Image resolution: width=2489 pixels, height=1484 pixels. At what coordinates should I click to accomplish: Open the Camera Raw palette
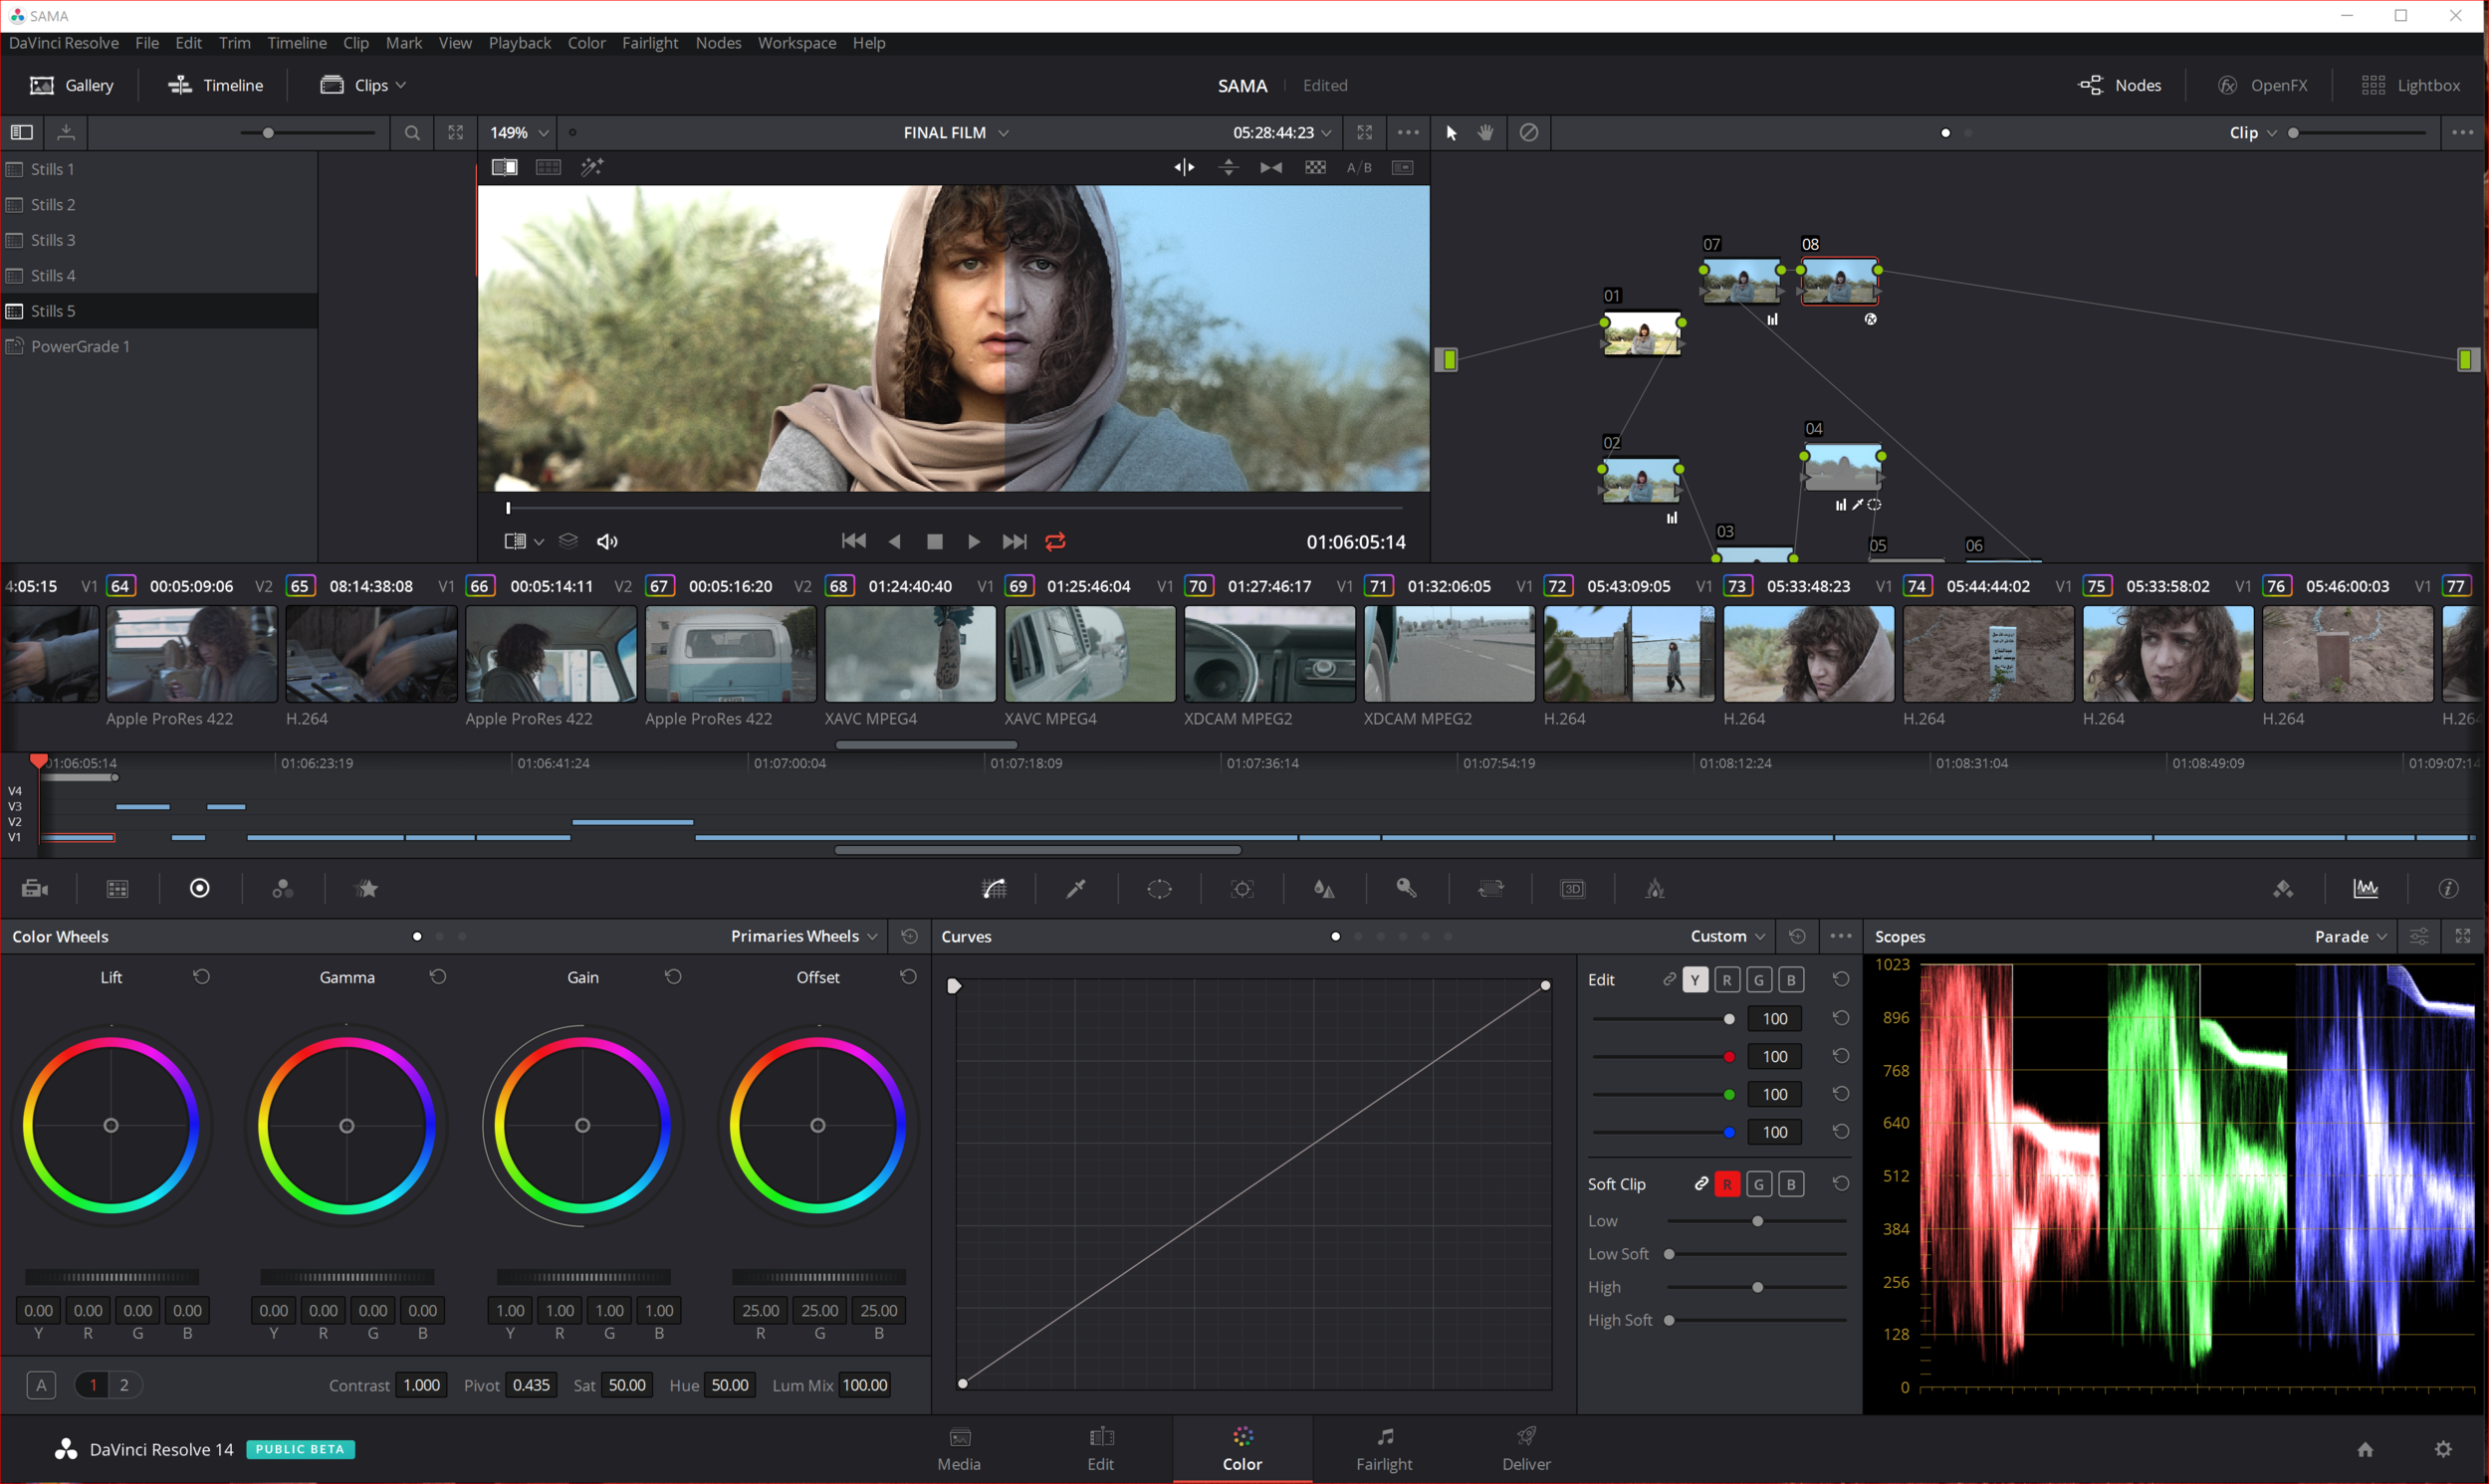[x=34, y=888]
